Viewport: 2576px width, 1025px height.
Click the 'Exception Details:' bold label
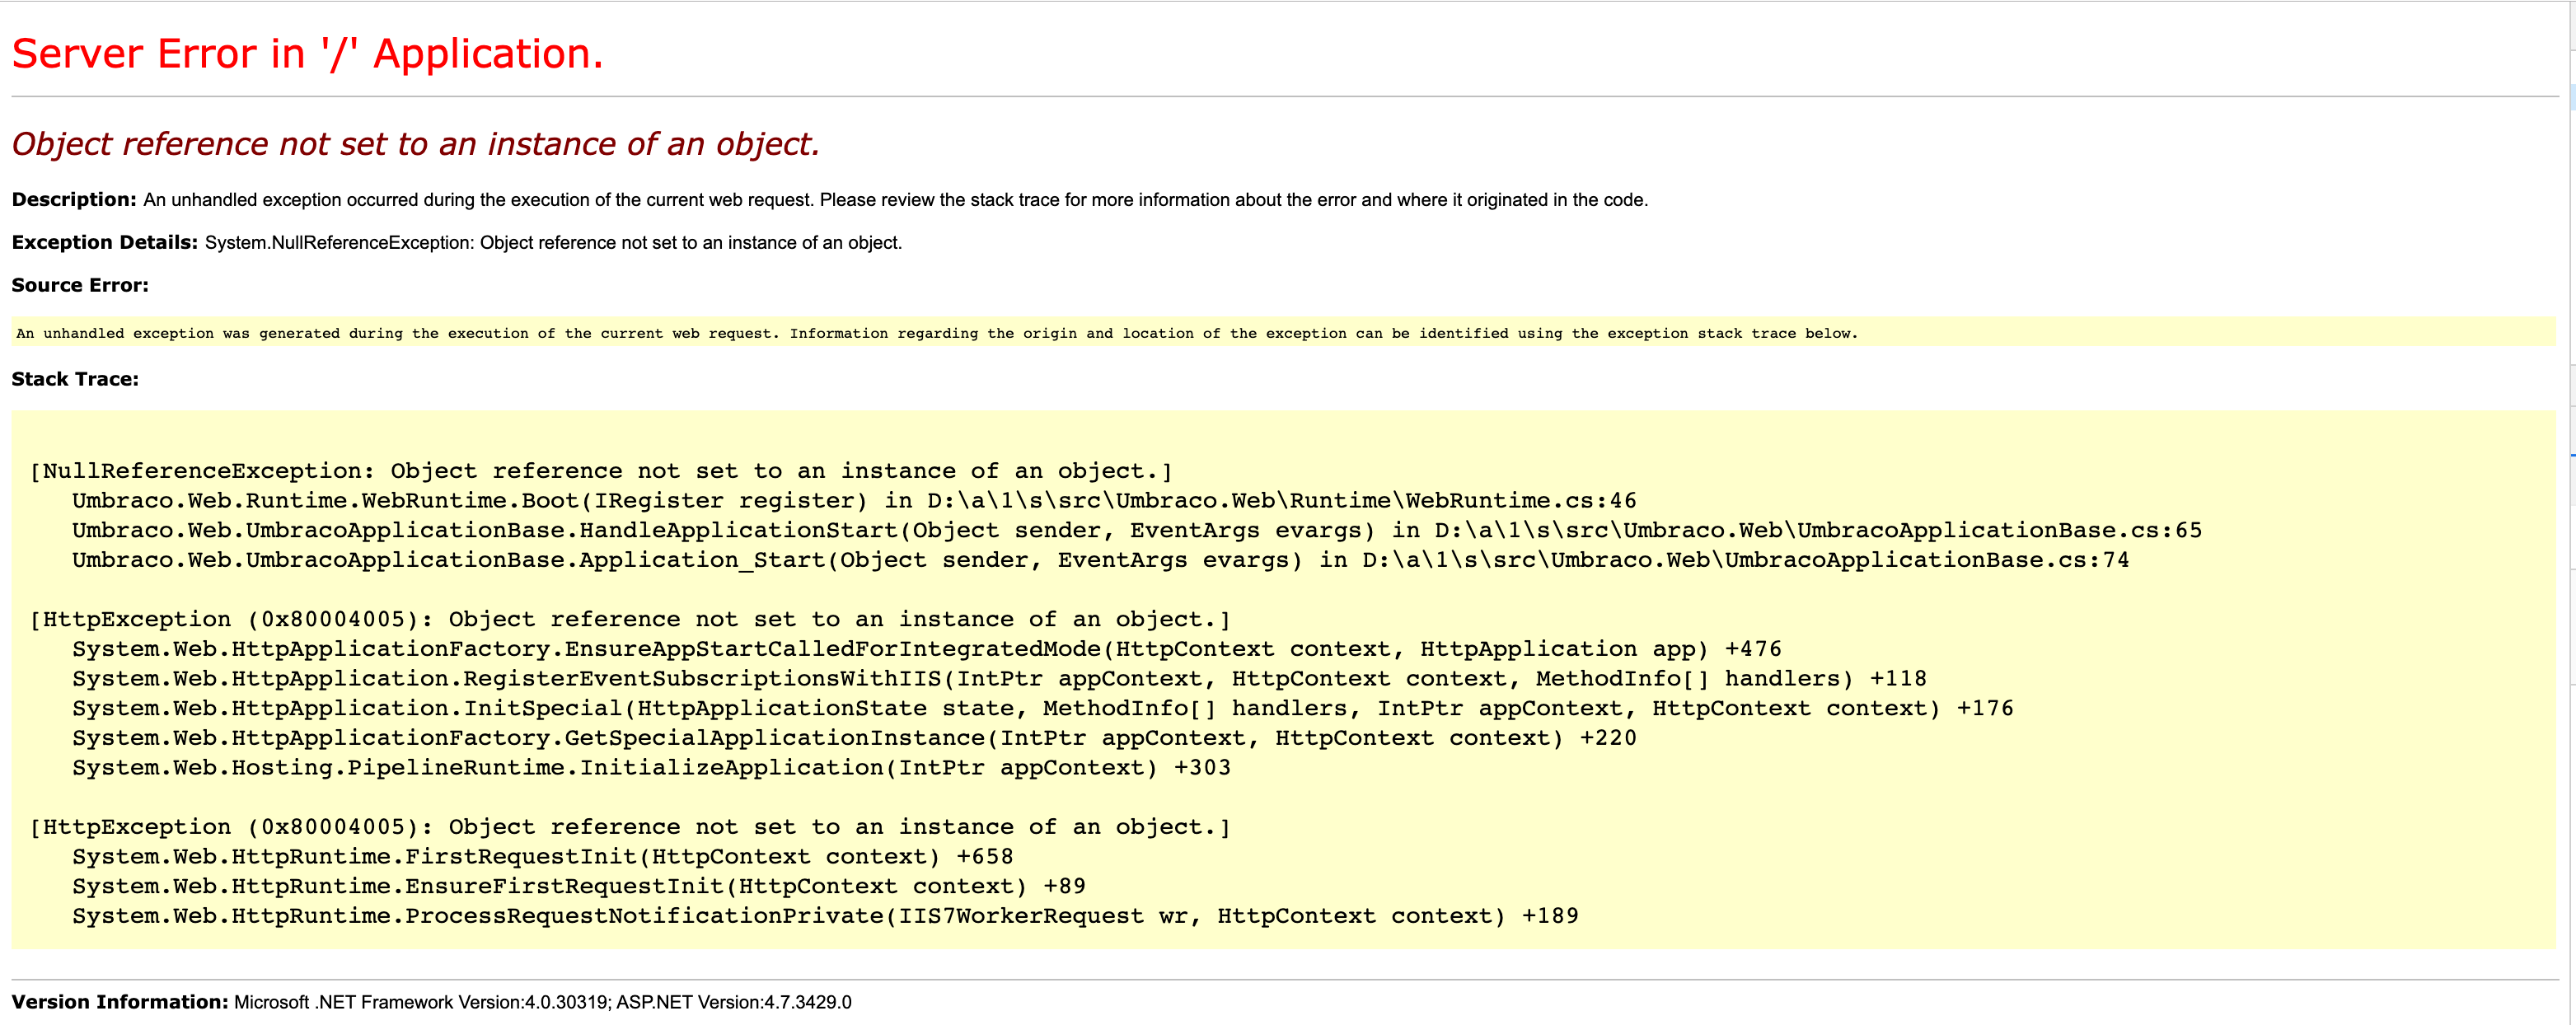coord(104,243)
